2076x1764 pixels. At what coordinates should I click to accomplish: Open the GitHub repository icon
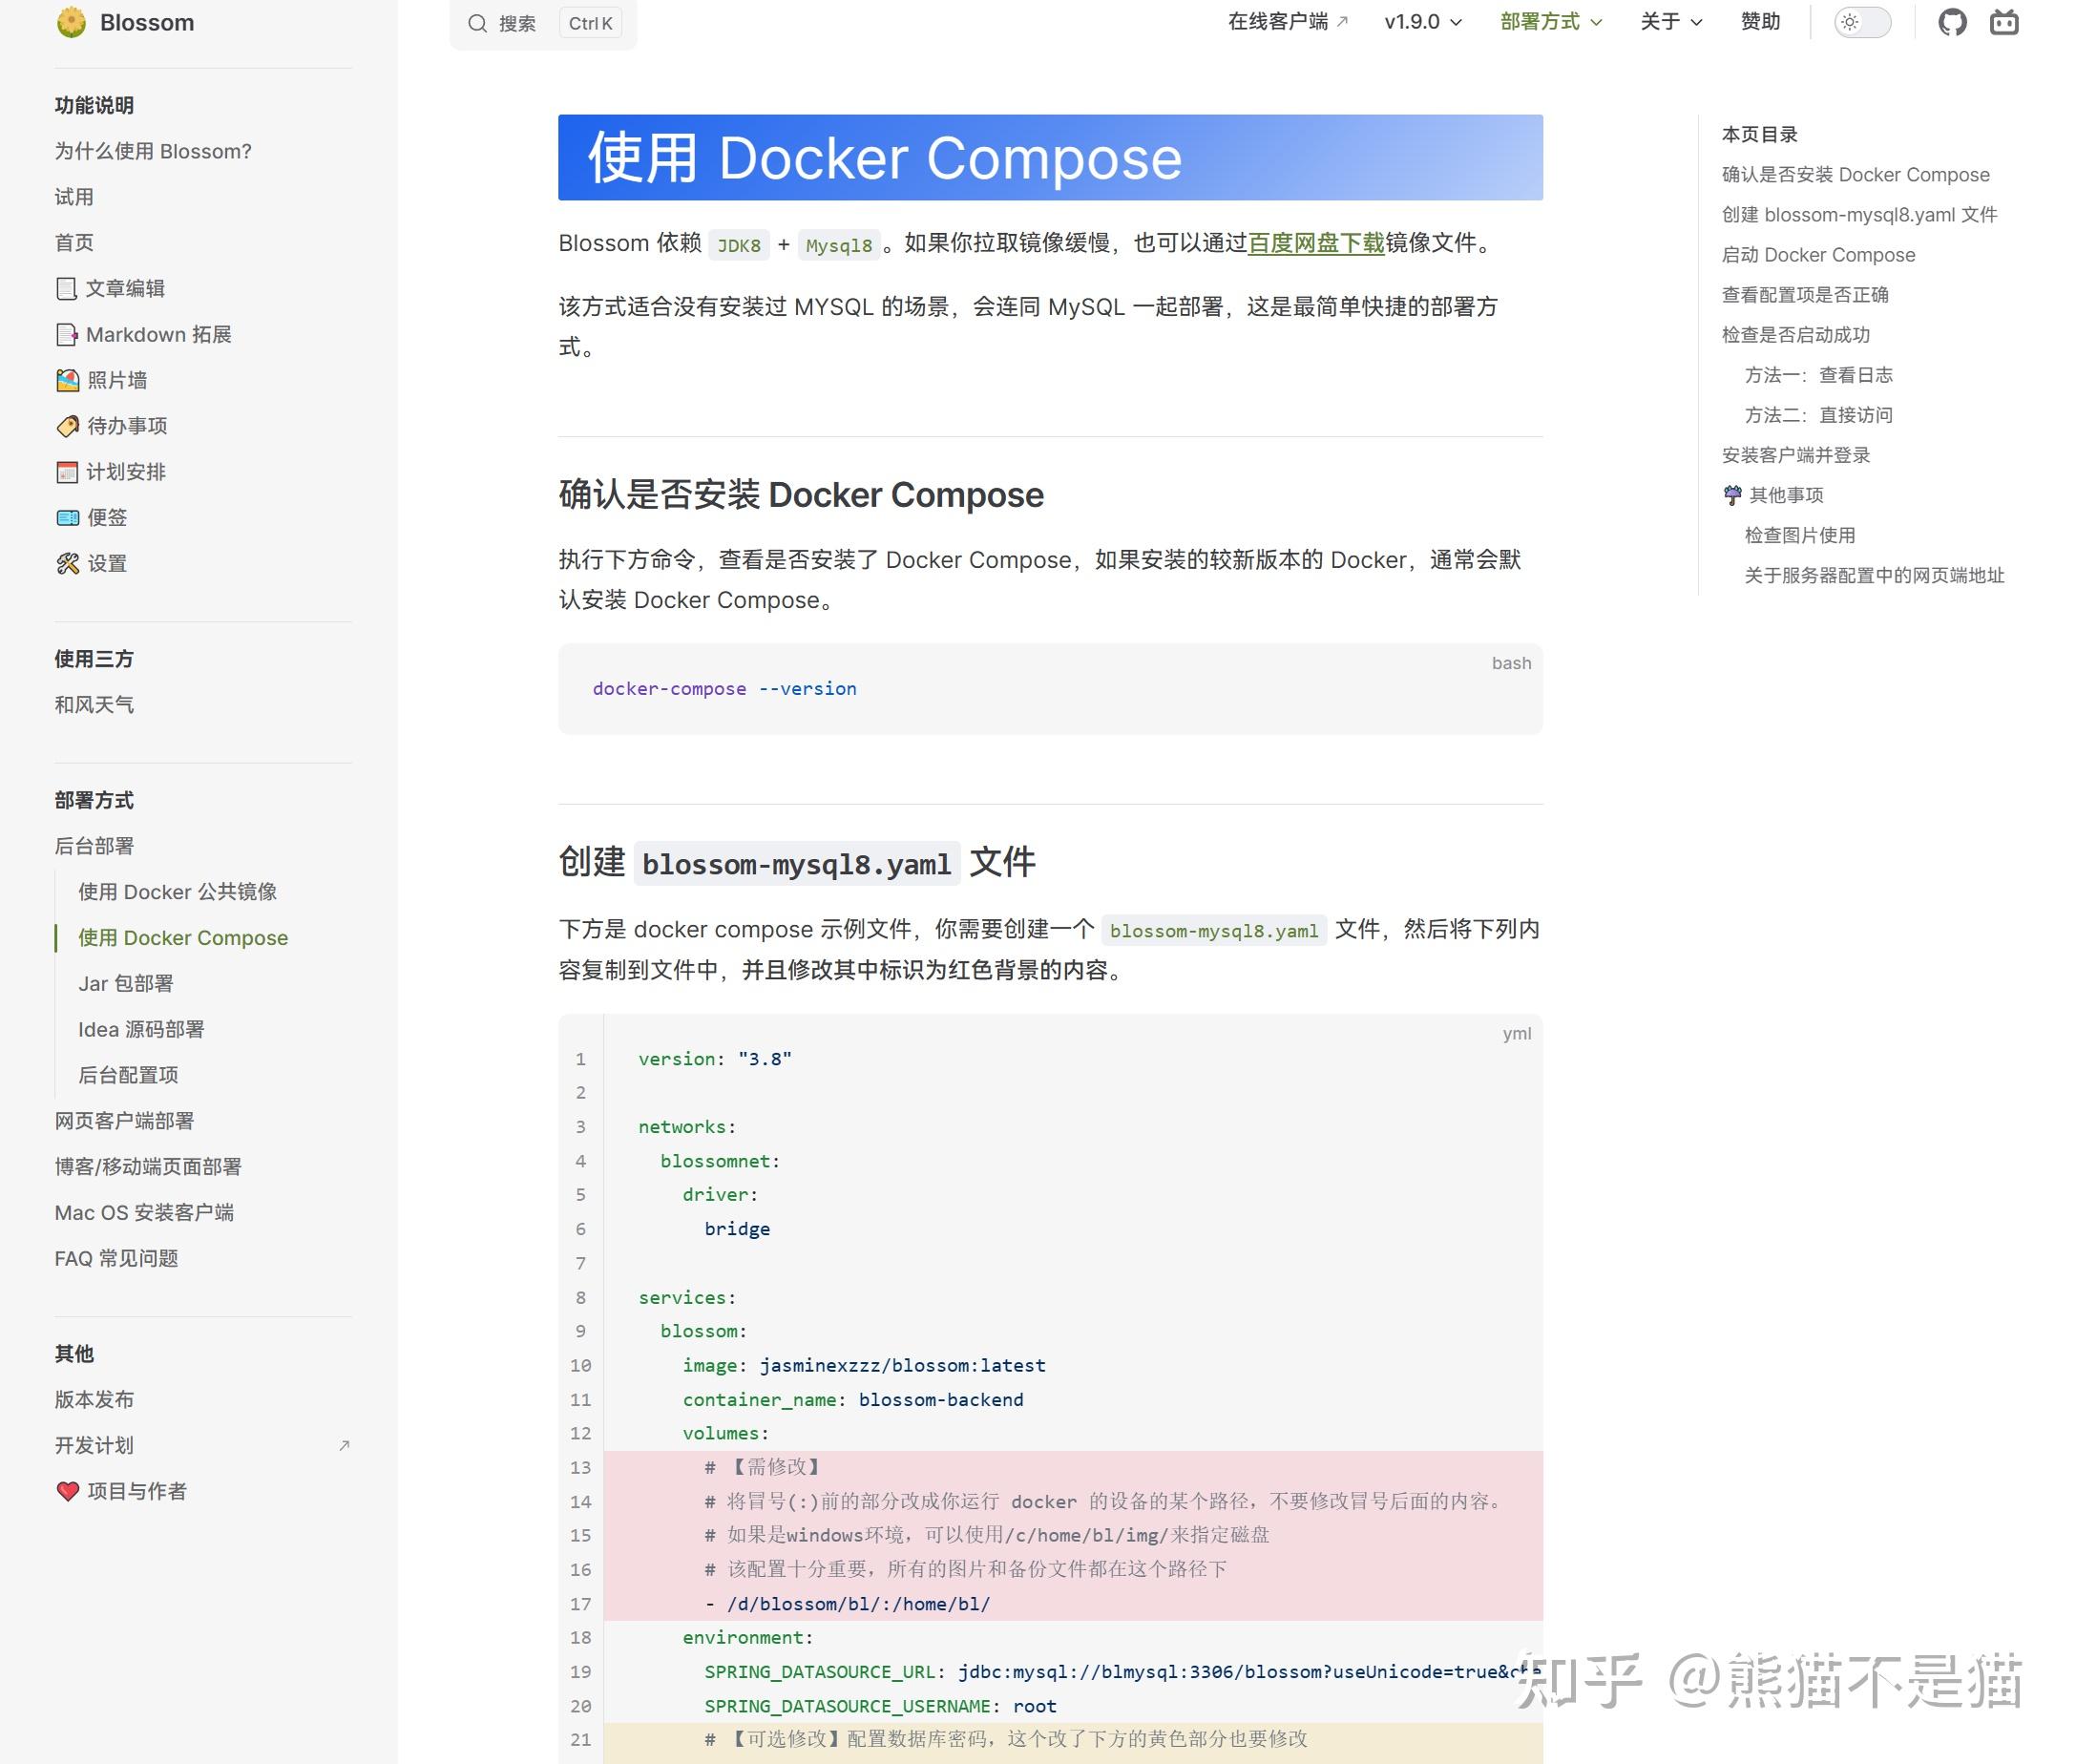(x=1951, y=22)
